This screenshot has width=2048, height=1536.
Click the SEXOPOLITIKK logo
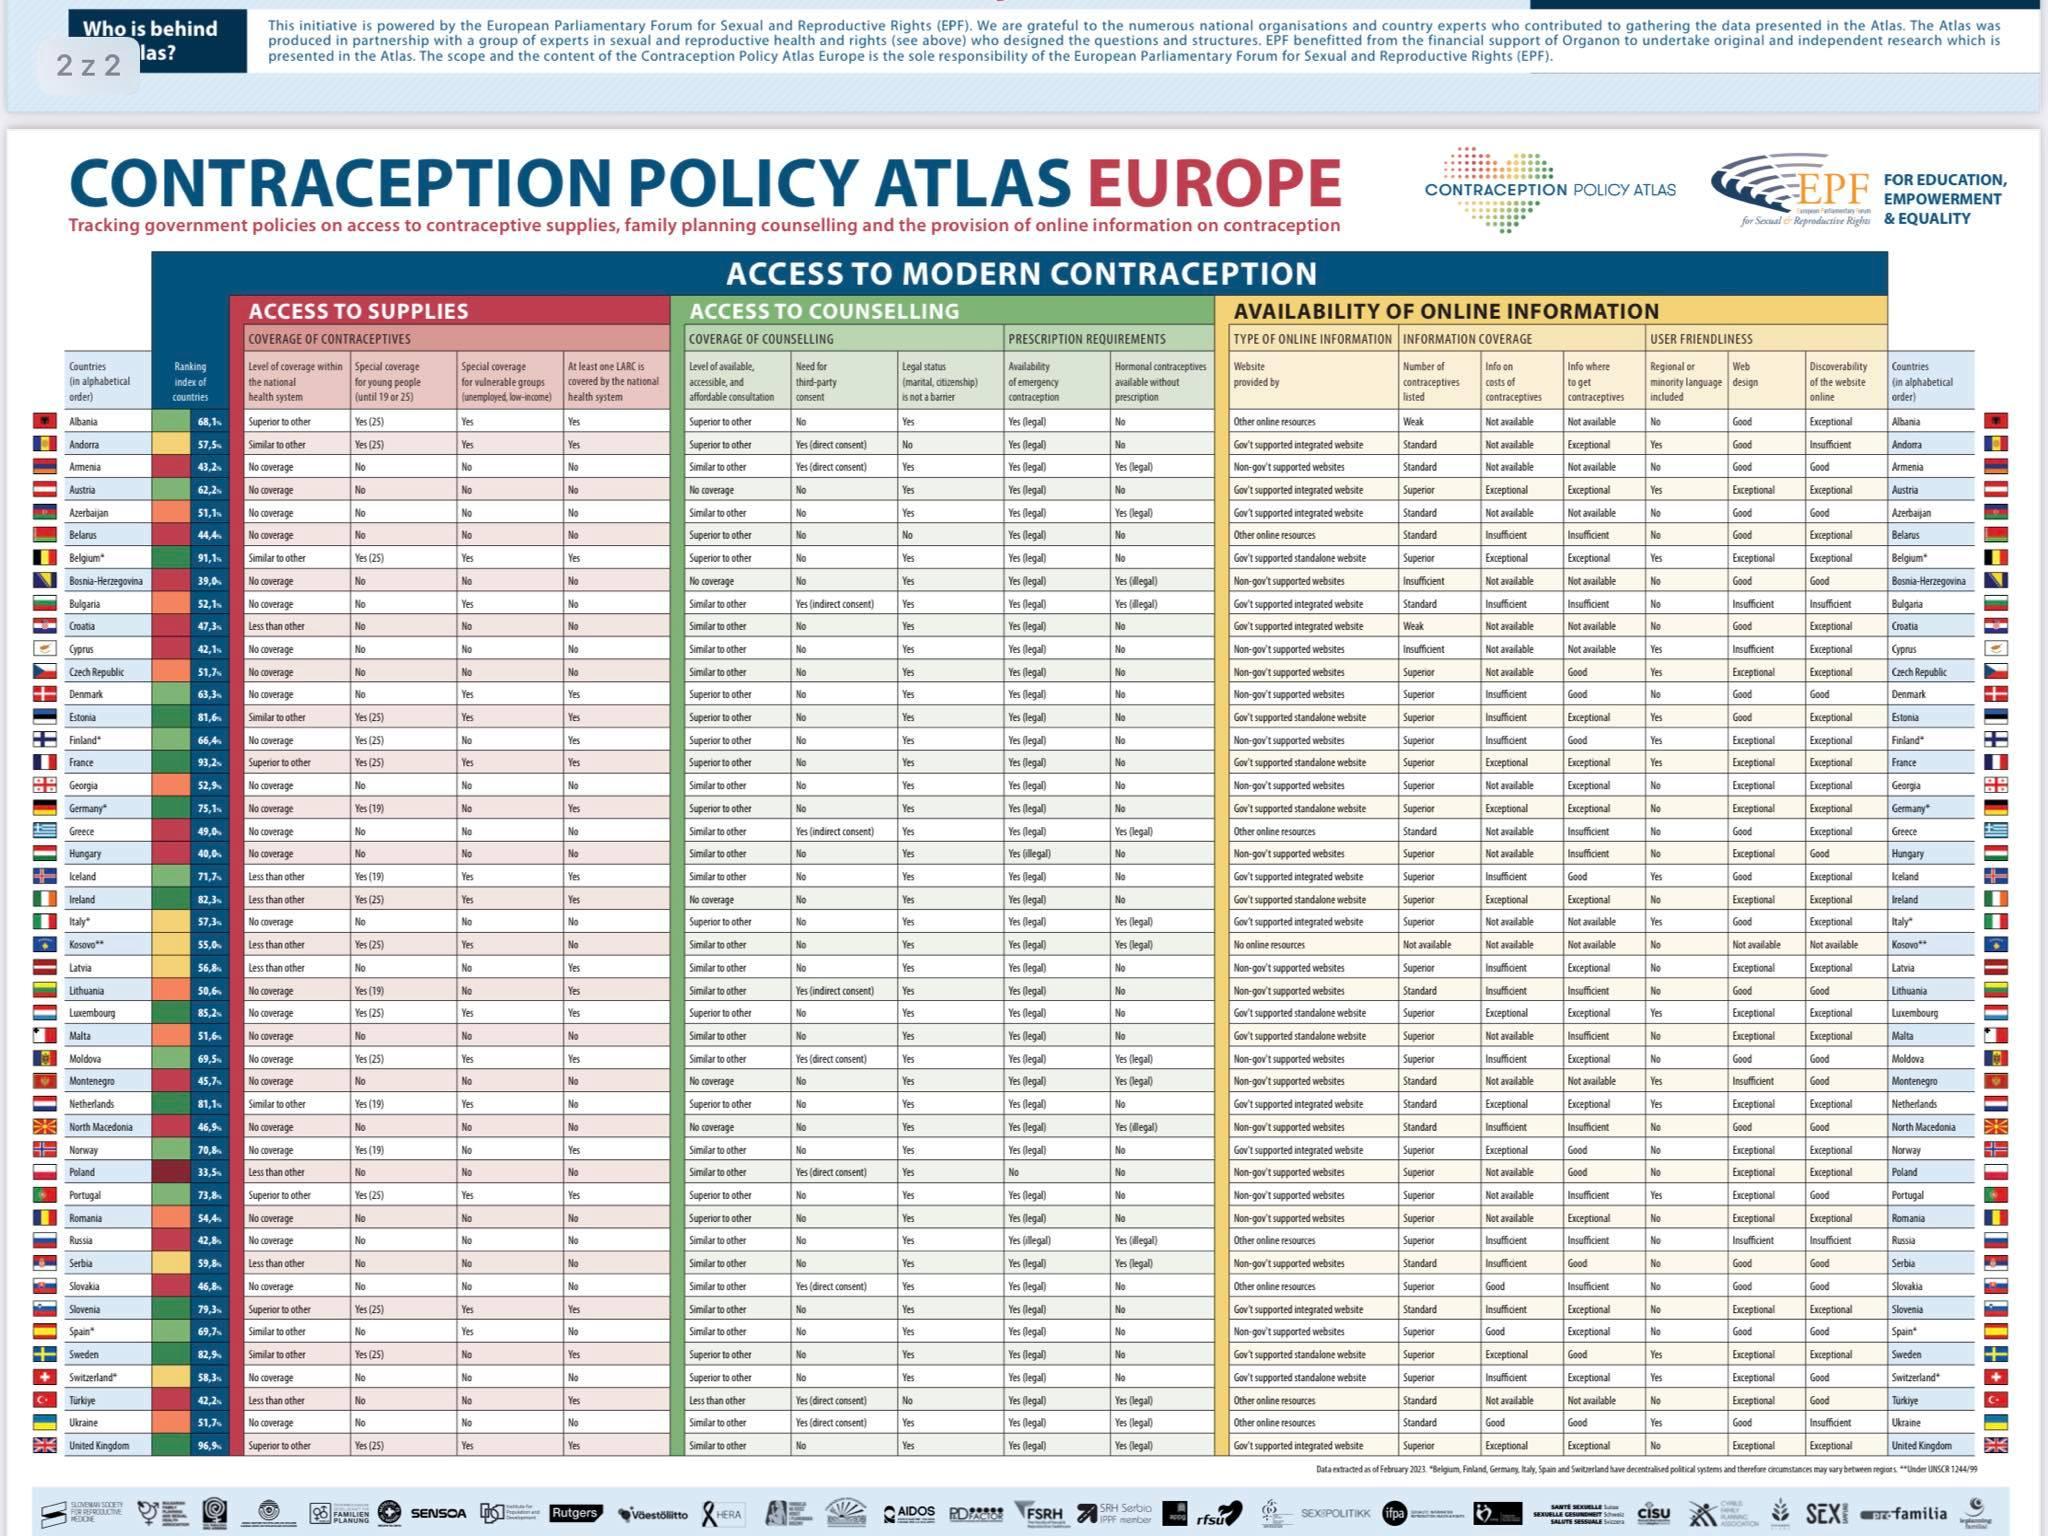(x=1336, y=1514)
